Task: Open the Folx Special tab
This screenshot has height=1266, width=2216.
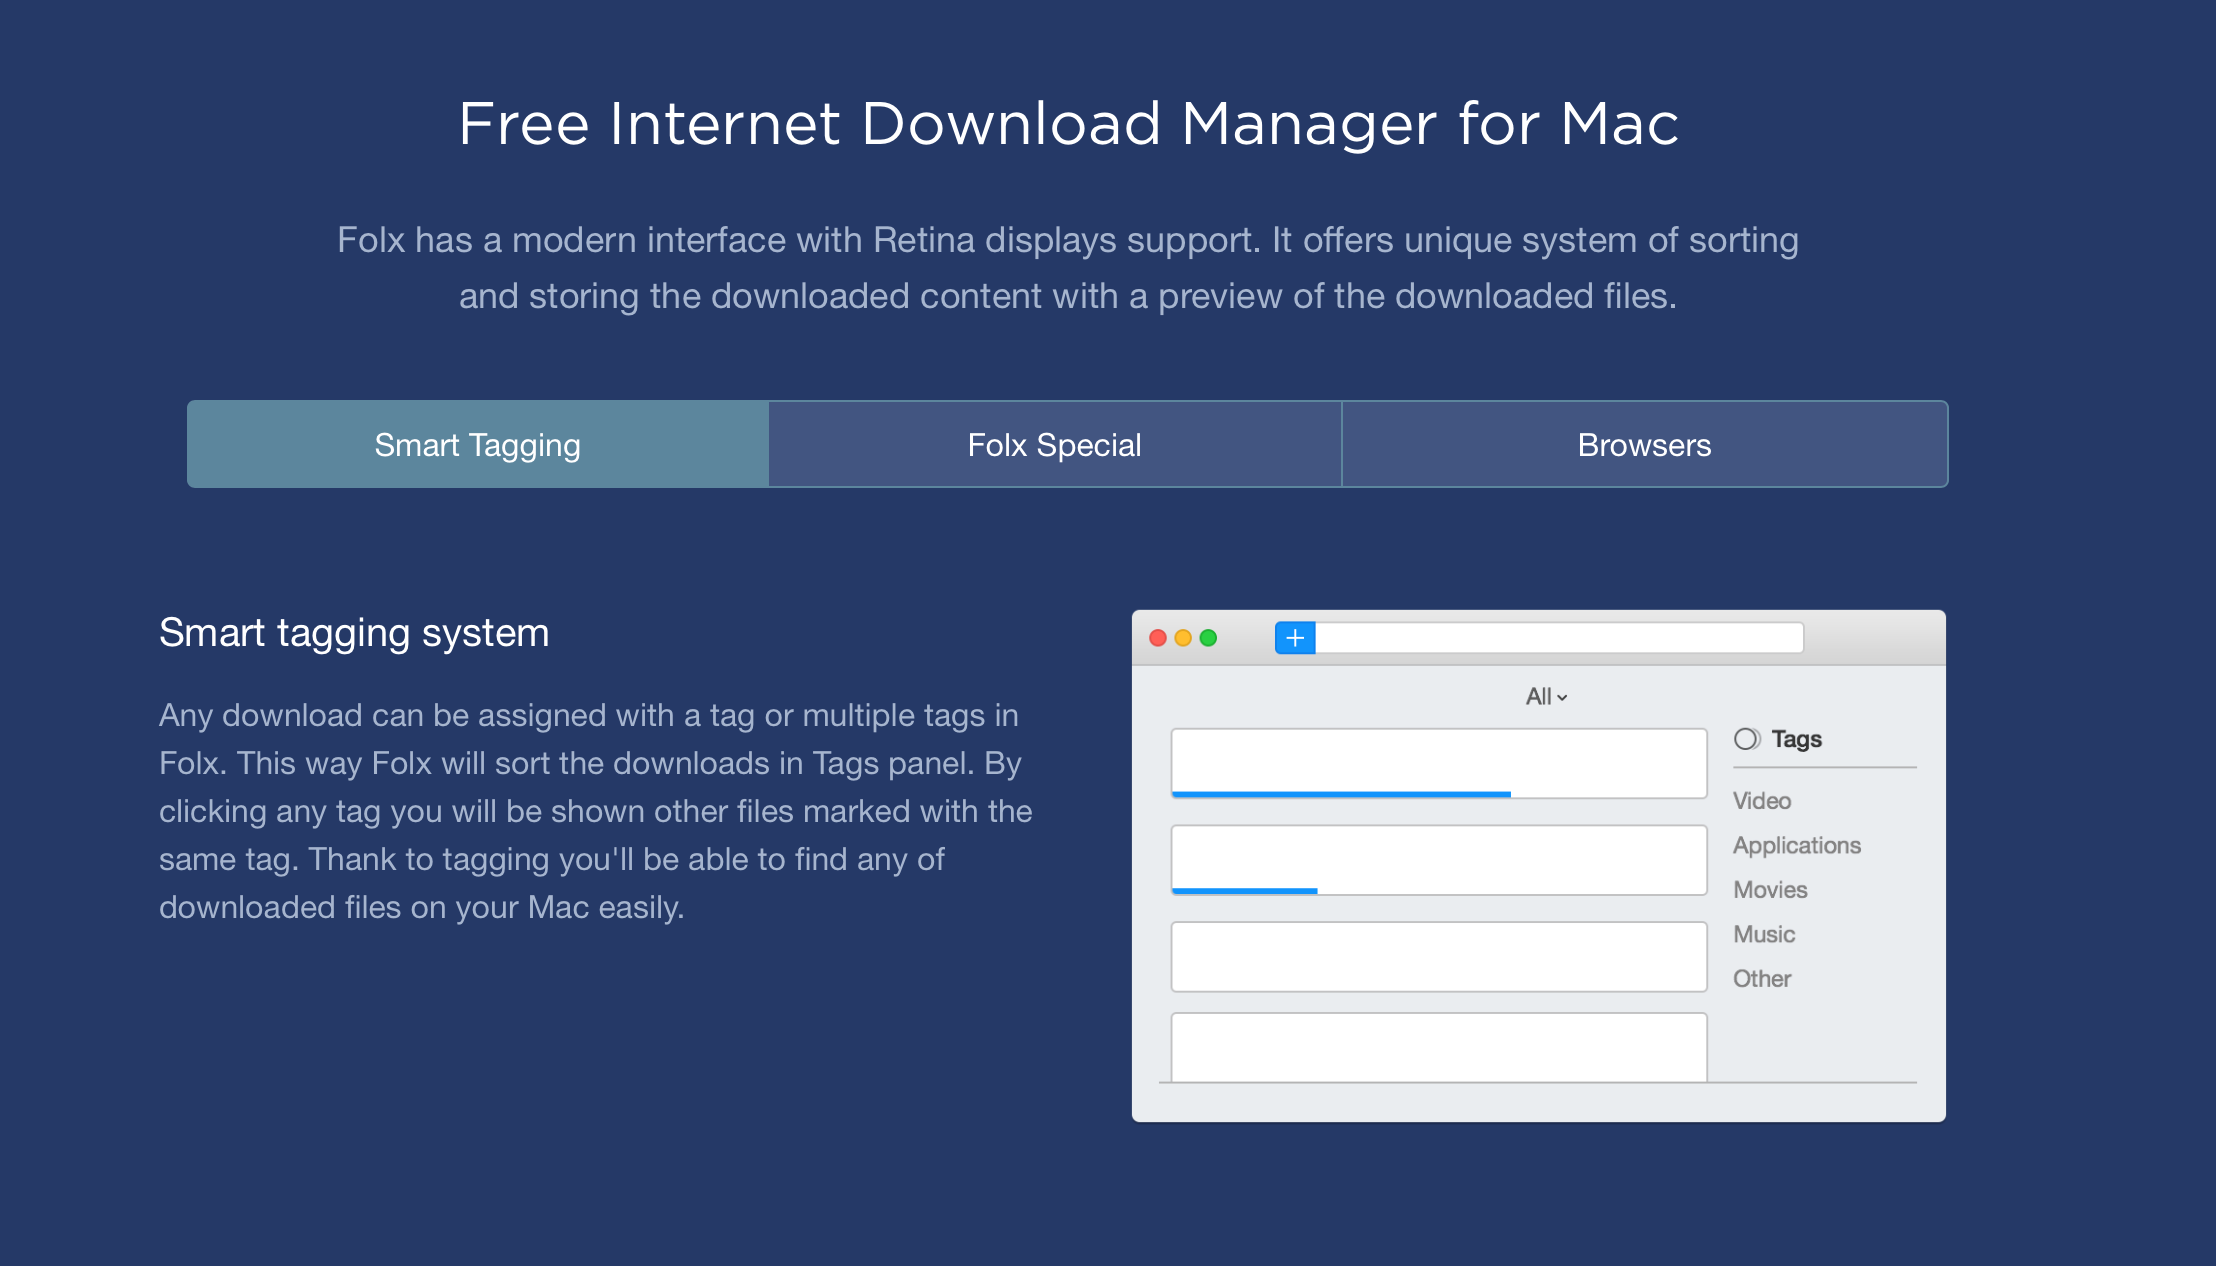Action: tap(1054, 445)
